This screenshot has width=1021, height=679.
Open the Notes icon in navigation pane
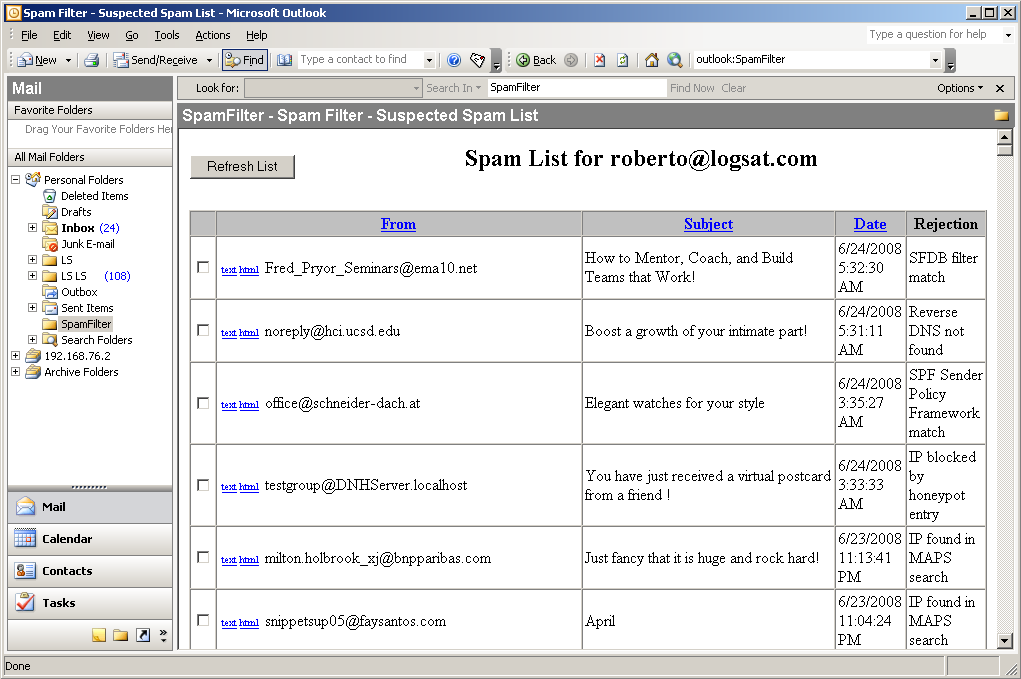(98, 635)
